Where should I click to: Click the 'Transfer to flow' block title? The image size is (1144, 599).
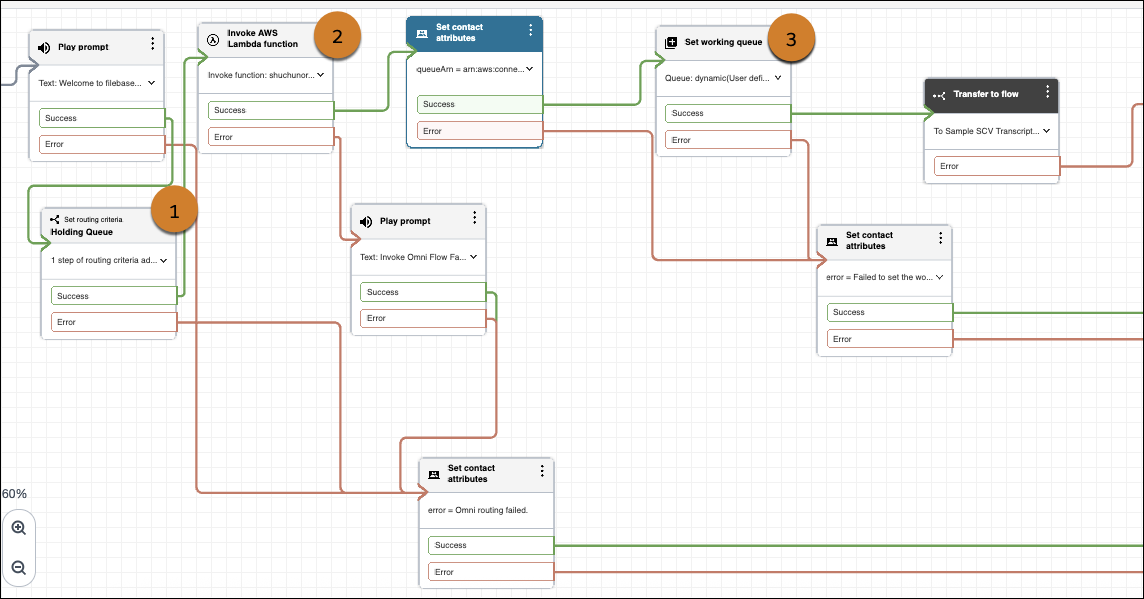point(986,94)
